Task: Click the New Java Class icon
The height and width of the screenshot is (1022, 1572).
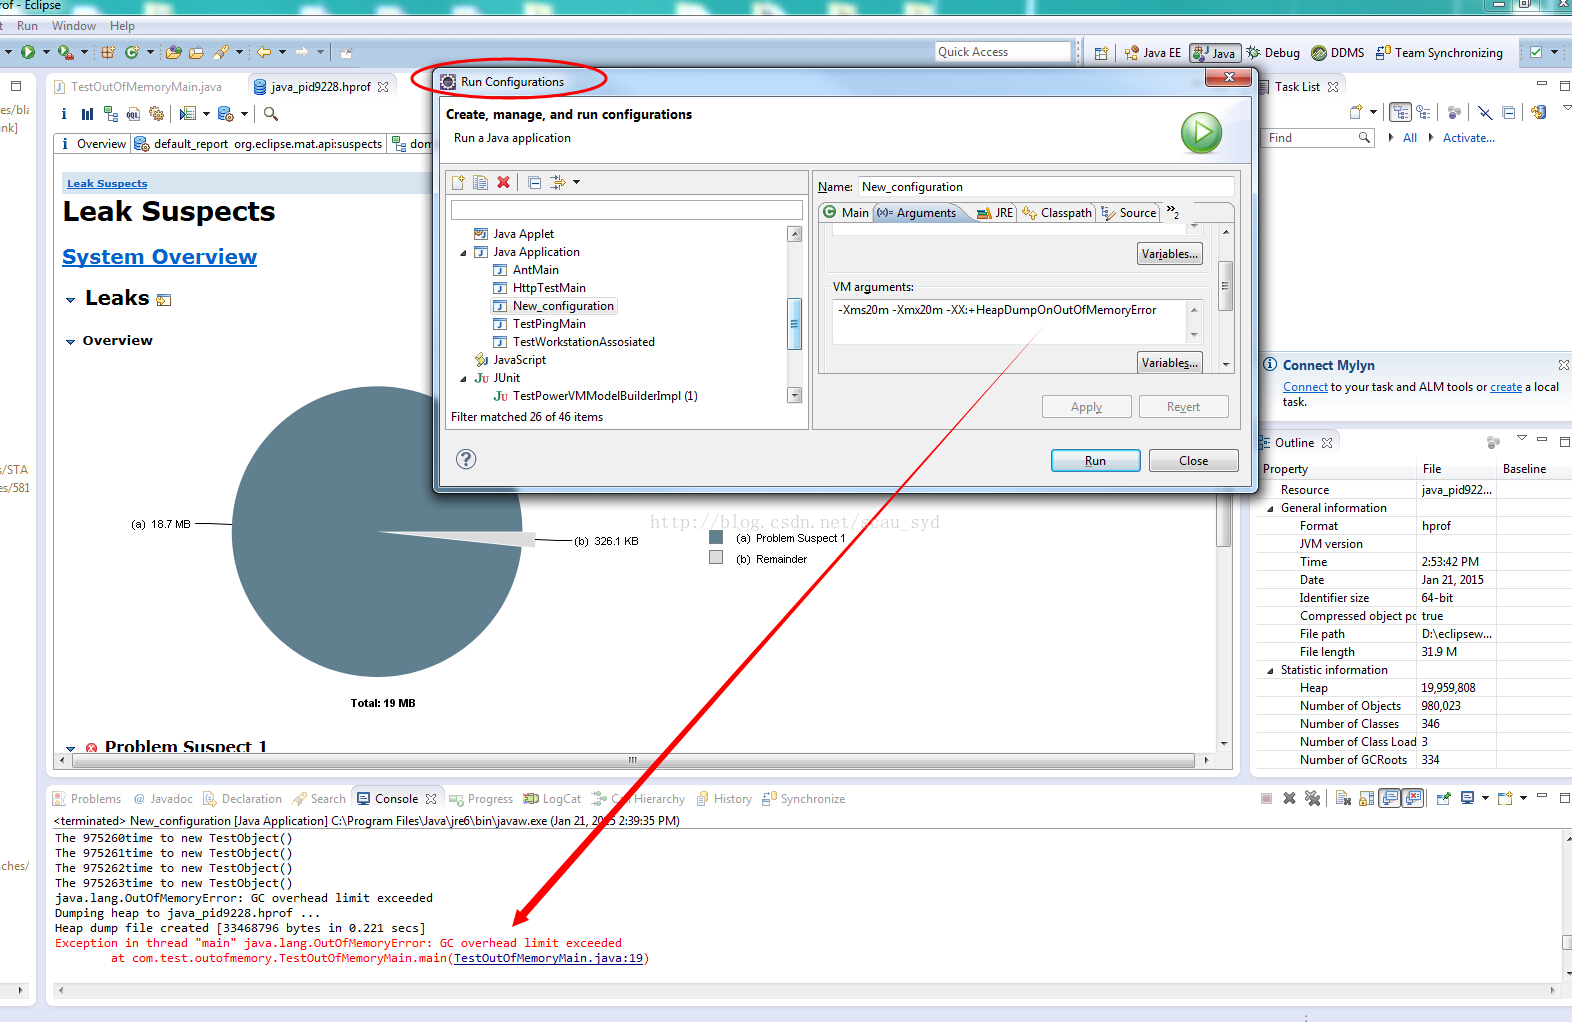Action: (x=131, y=52)
